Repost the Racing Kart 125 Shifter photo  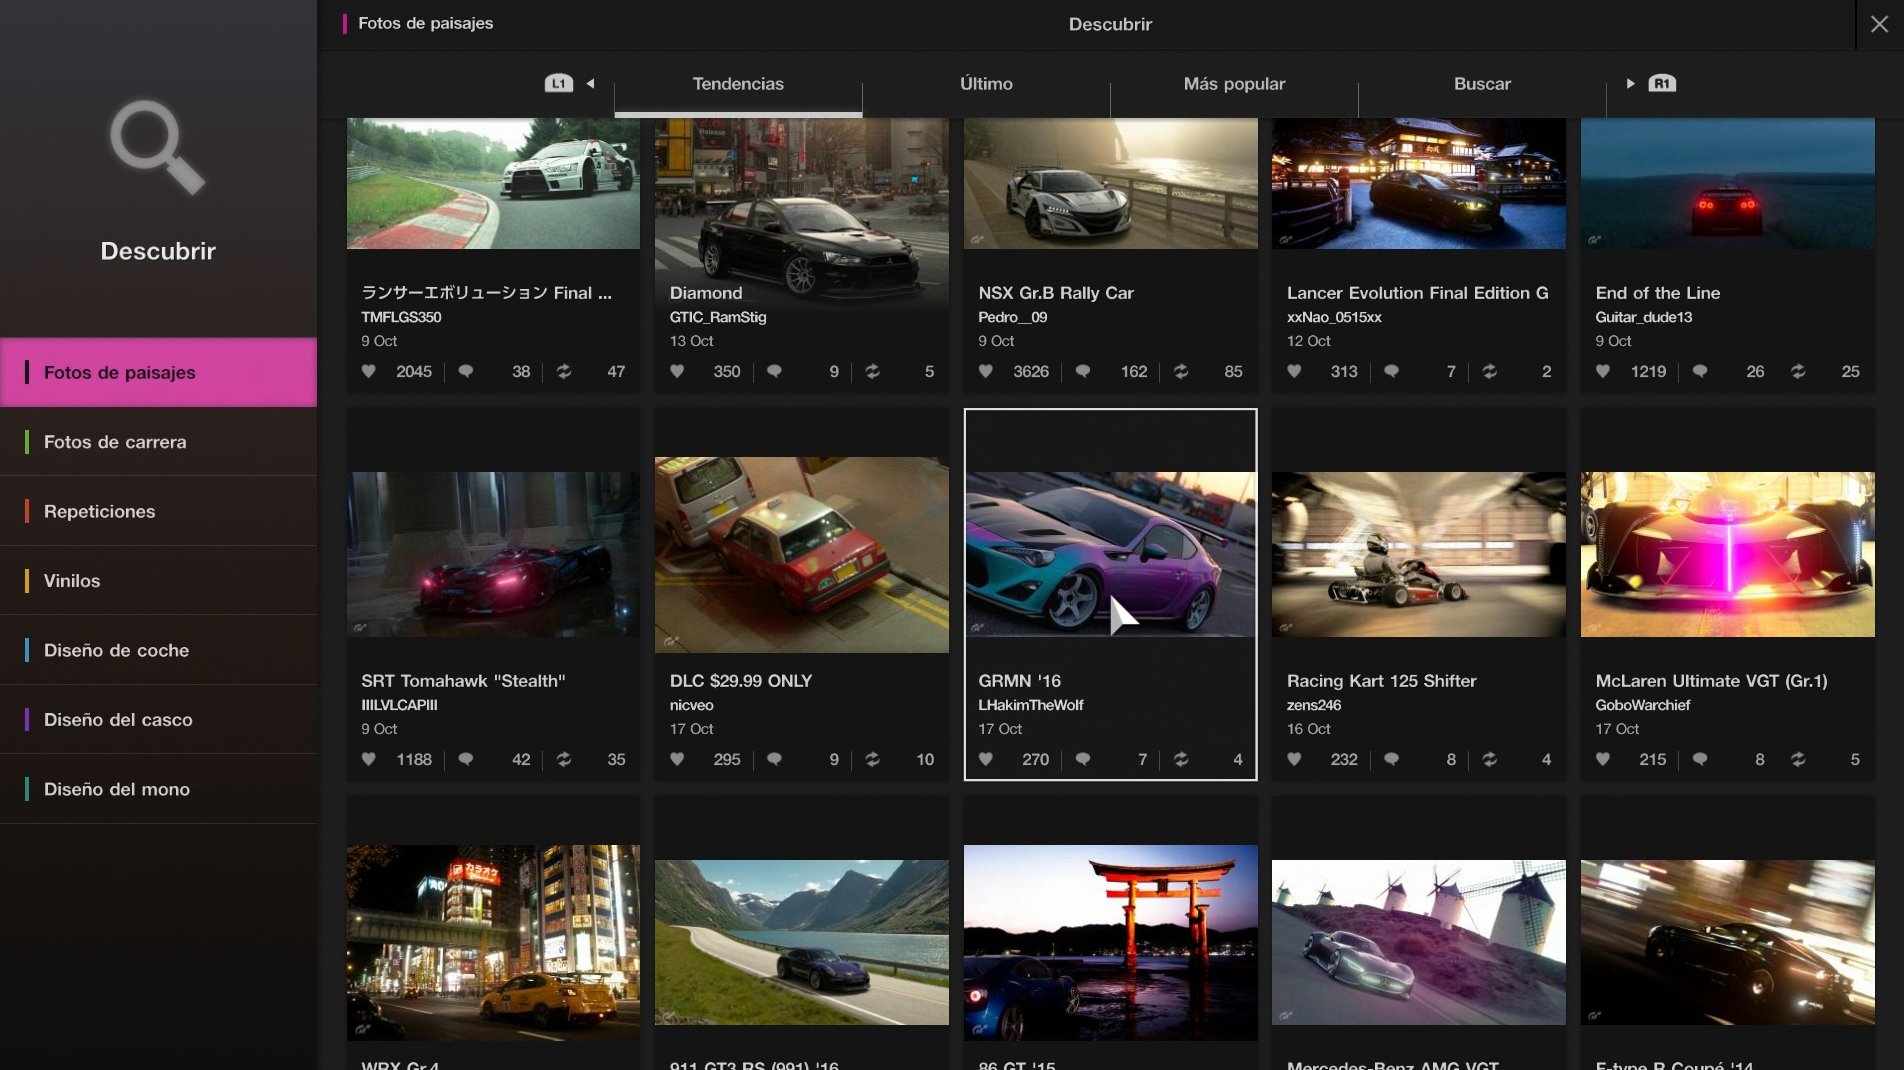pyautogui.click(x=1489, y=760)
